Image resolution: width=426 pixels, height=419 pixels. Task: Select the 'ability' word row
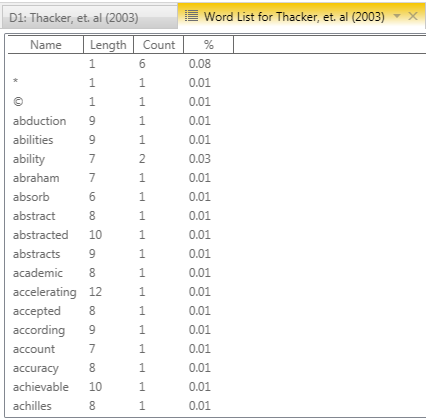click(217, 159)
